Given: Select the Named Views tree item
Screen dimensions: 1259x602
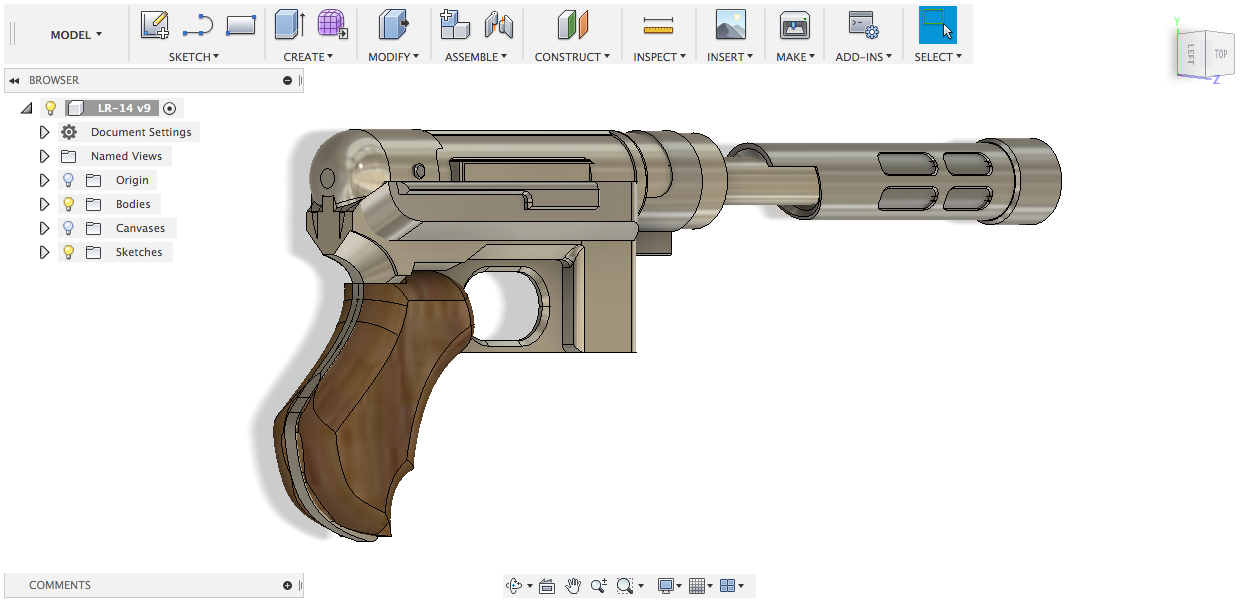Looking at the screenshot, I should (126, 156).
